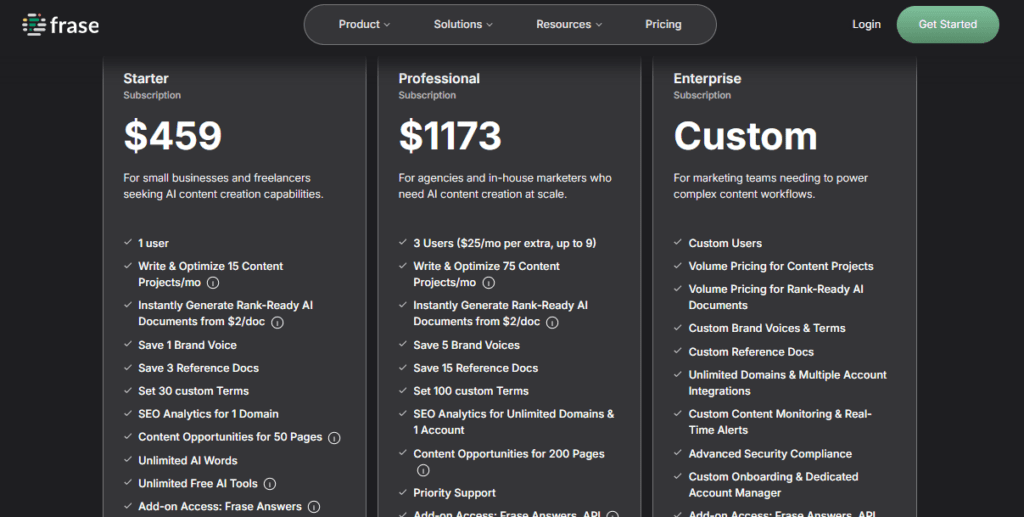Click the Login link
This screenshot has width=1024, height=517.
pyautogui.click(x=866, y=25)
